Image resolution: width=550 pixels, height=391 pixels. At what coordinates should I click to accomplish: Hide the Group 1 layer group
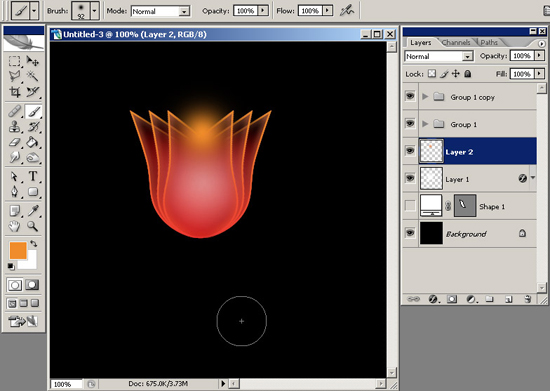click(x=410, y=123)
